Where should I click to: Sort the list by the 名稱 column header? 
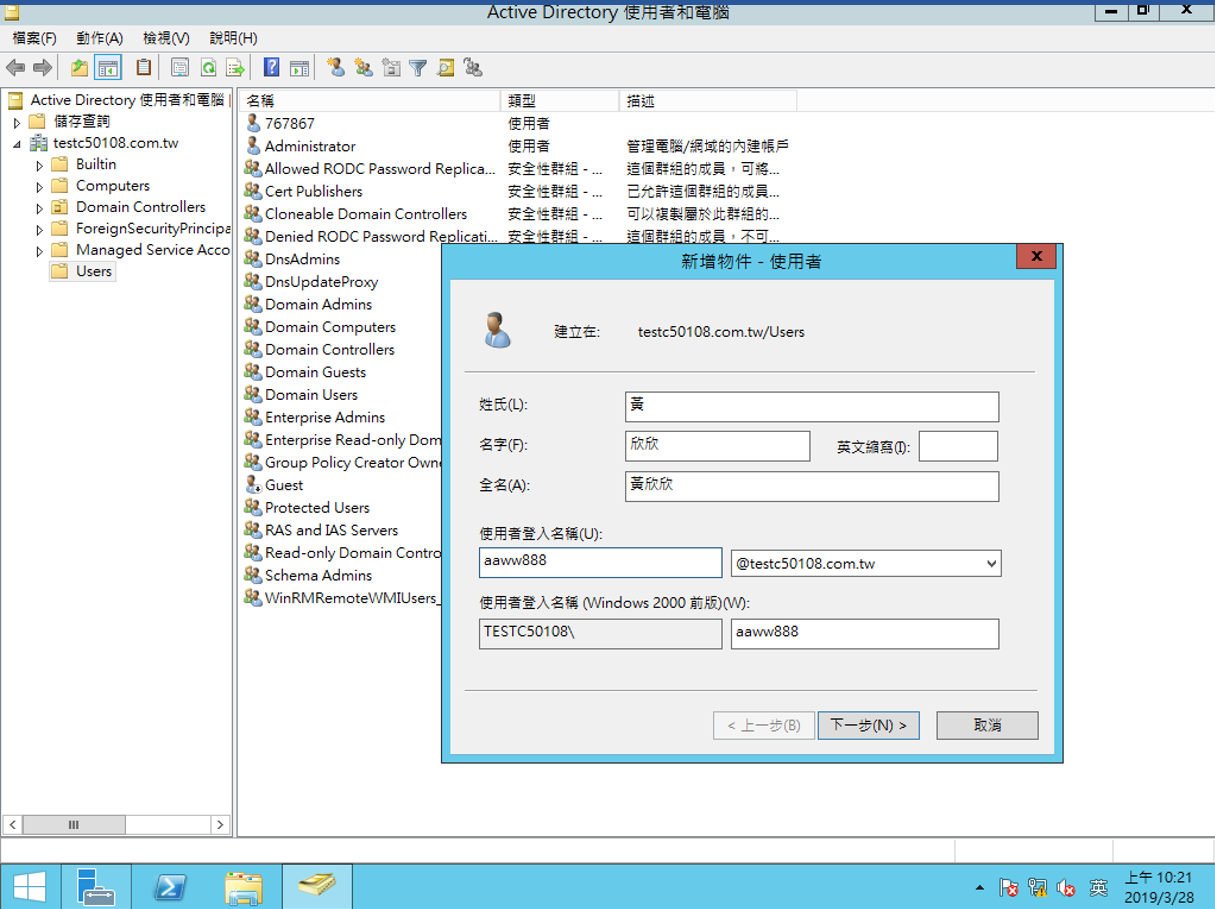pyautogui.click(x=369, y=101)
